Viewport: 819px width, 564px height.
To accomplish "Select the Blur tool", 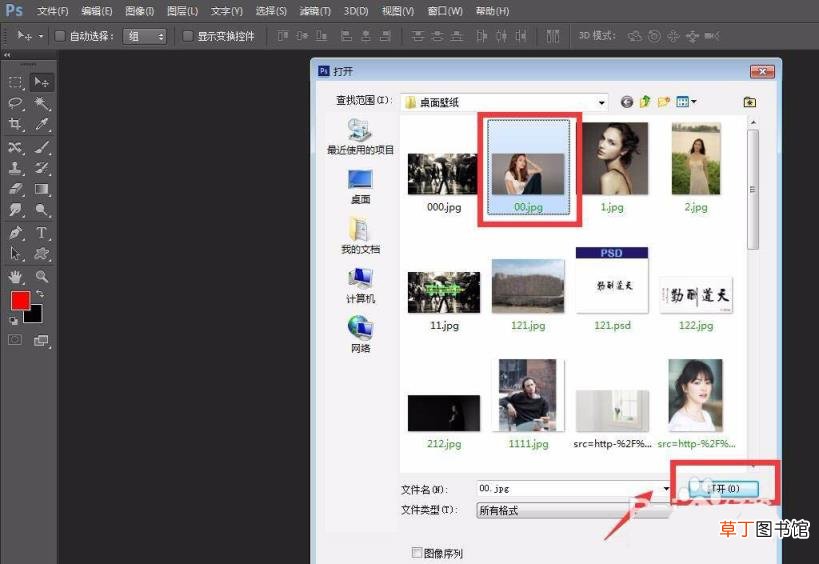I will 16,210.
